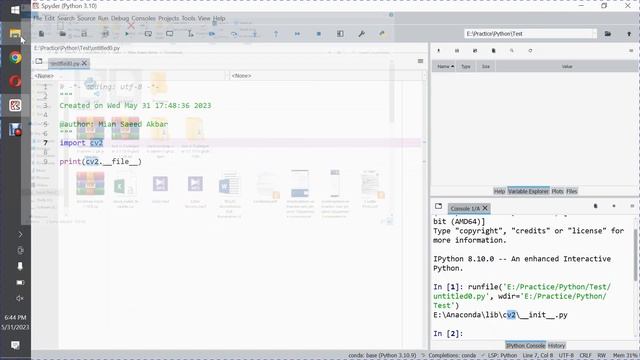Open the Consoles menu
Viewport: 640px width, 360px height.
pyautogui.click(x=143, y=18)
